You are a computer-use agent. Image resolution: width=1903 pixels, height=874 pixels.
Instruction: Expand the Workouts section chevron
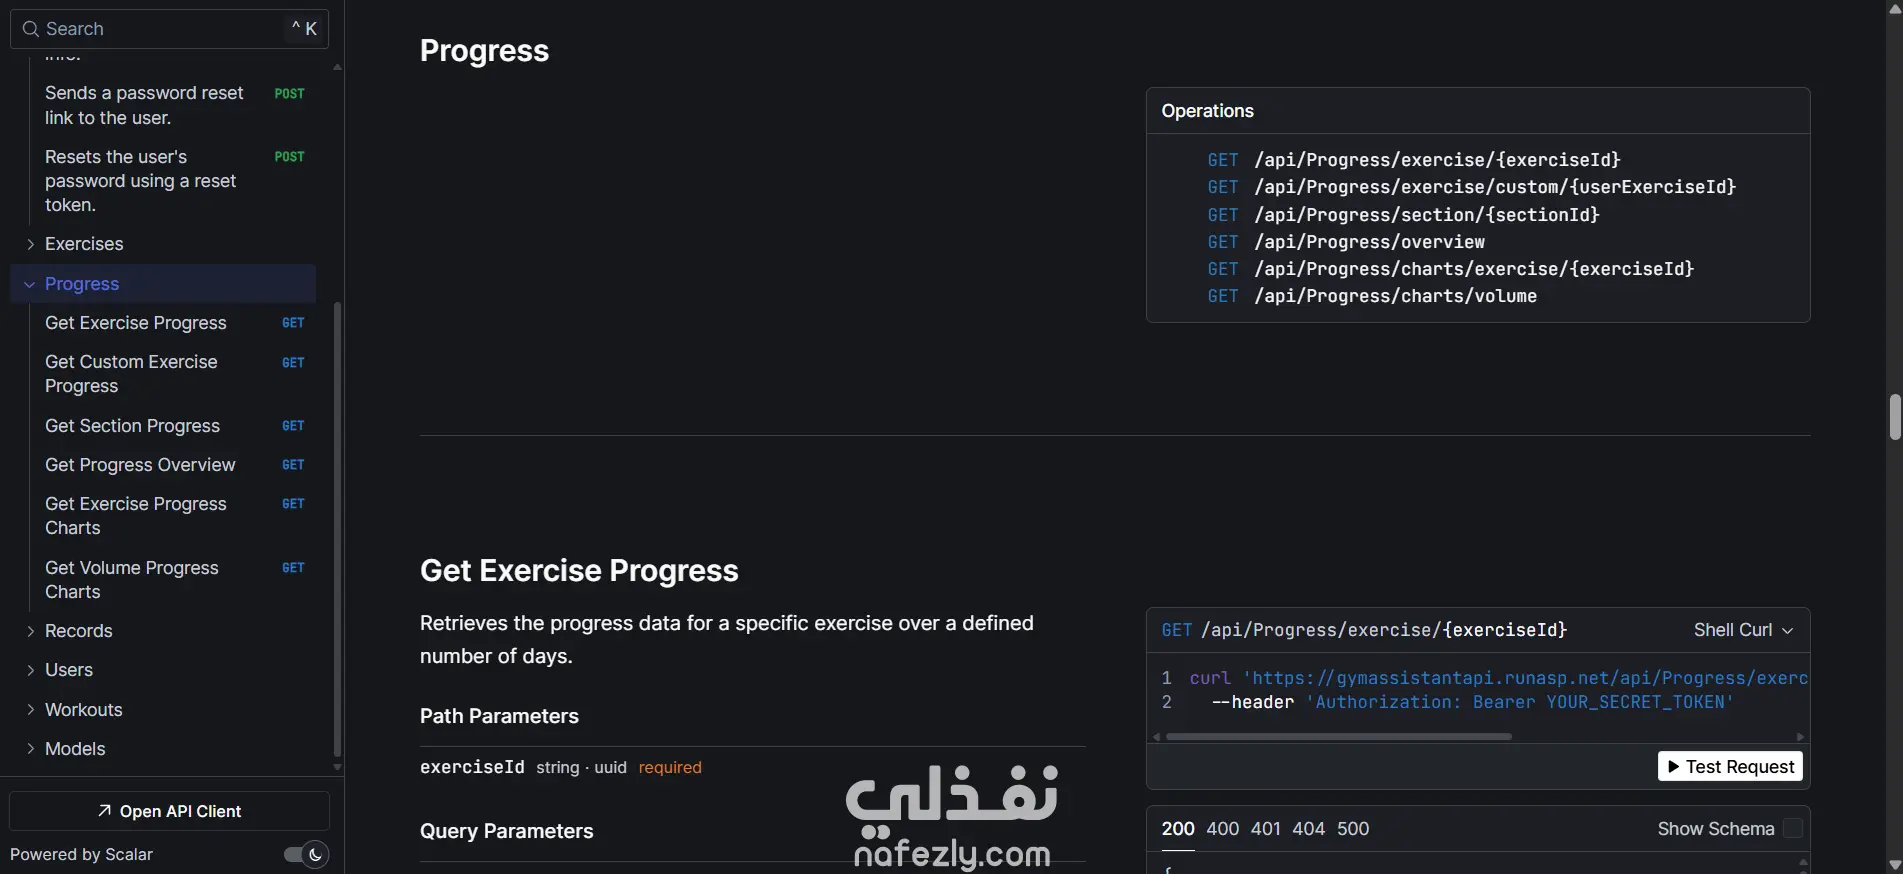31,710
